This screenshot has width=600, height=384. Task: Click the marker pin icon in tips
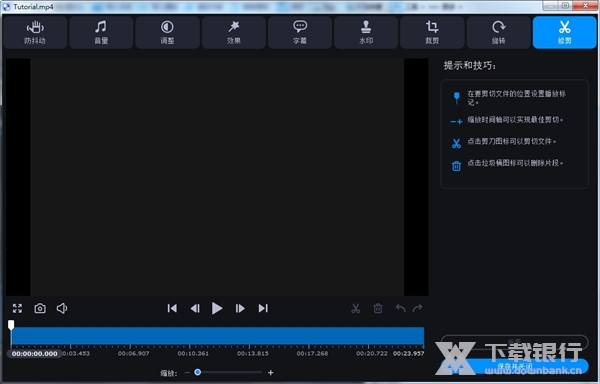coord(456,98)
